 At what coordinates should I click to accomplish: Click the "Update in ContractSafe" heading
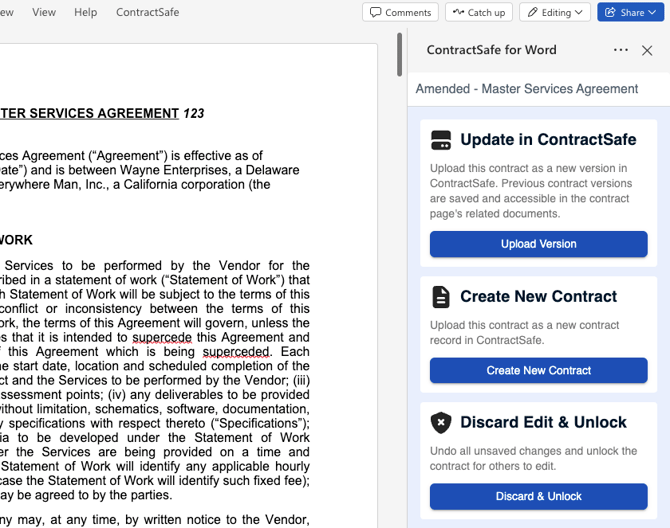point(548,140)
